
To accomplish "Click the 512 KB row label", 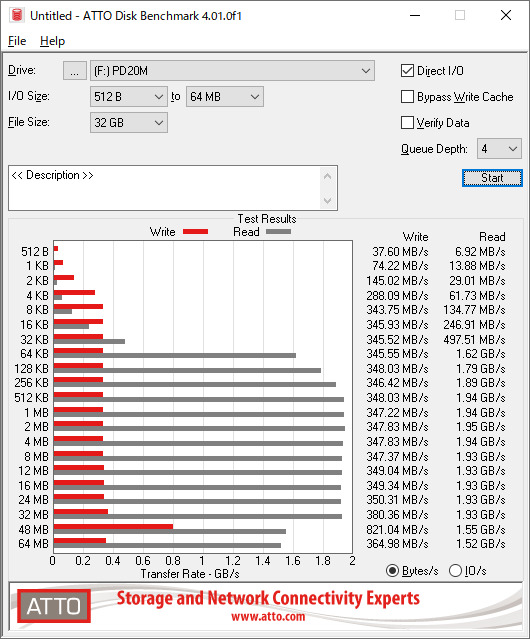I will click(x=31, y=398).
